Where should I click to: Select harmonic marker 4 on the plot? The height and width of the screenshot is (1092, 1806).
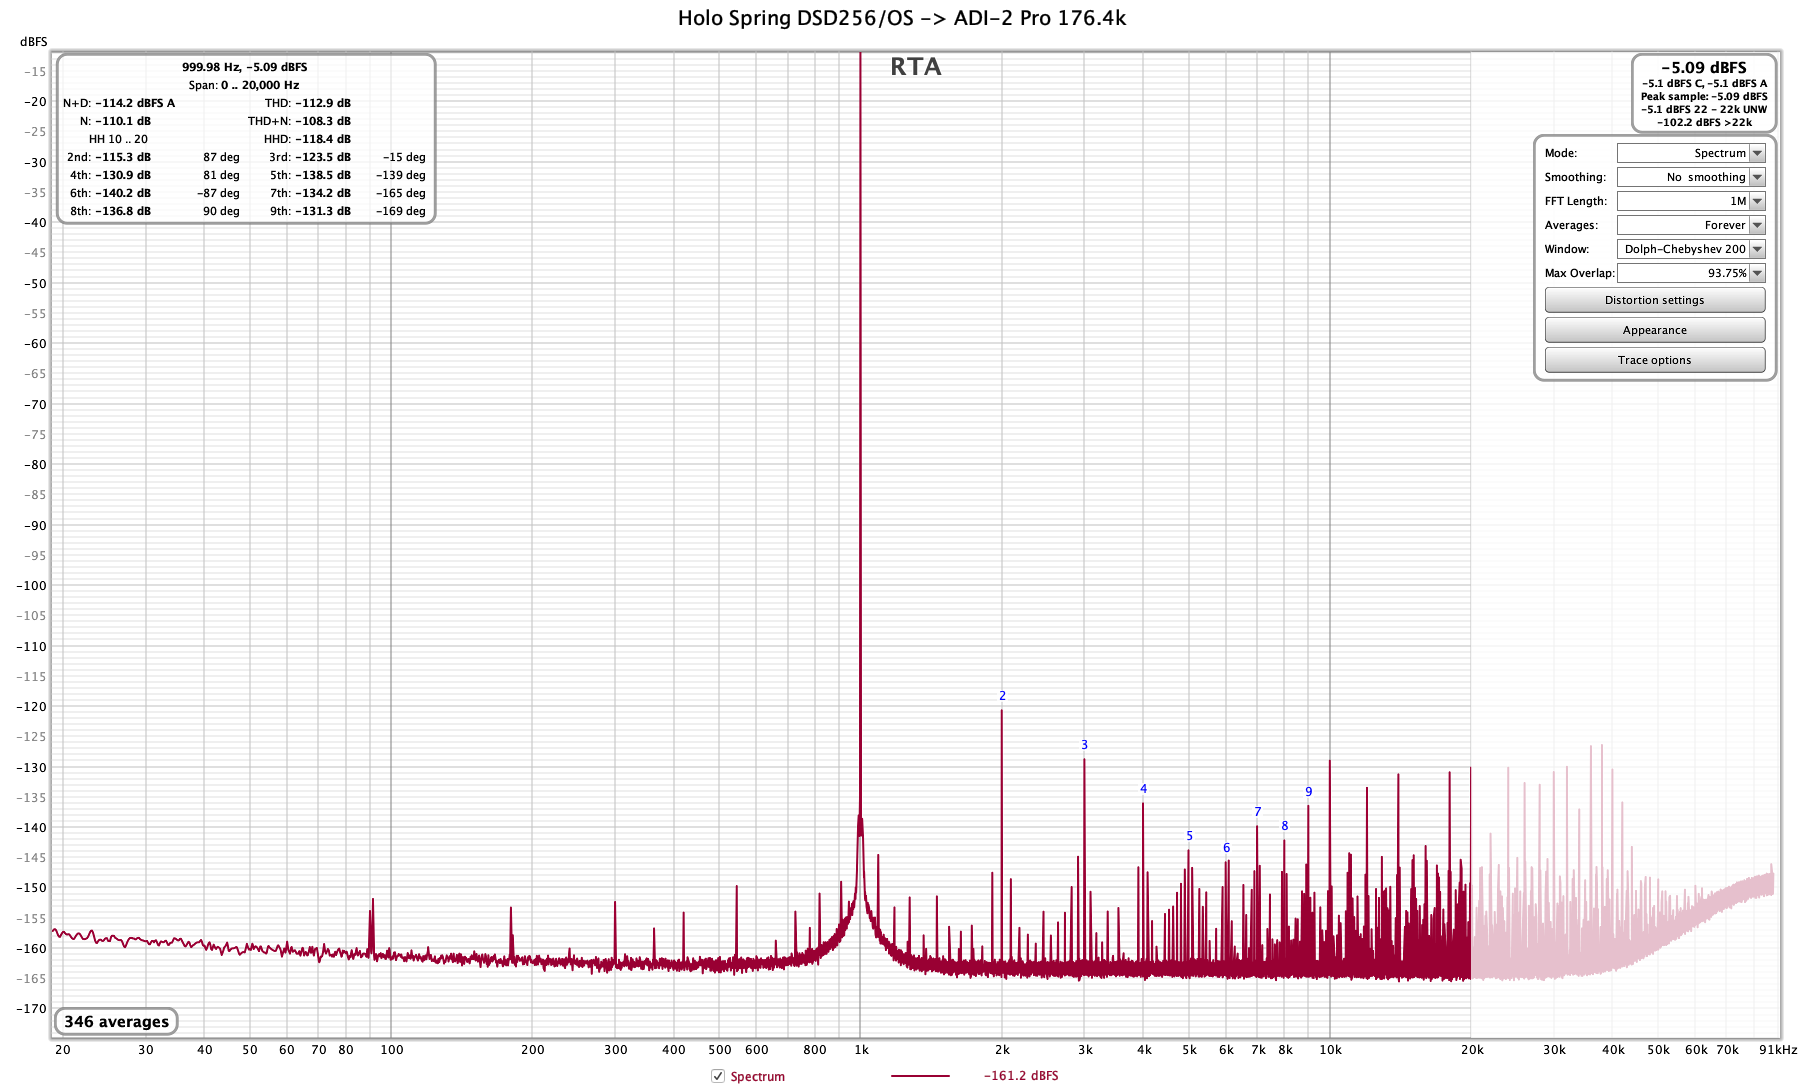(x=1143, y=789)
